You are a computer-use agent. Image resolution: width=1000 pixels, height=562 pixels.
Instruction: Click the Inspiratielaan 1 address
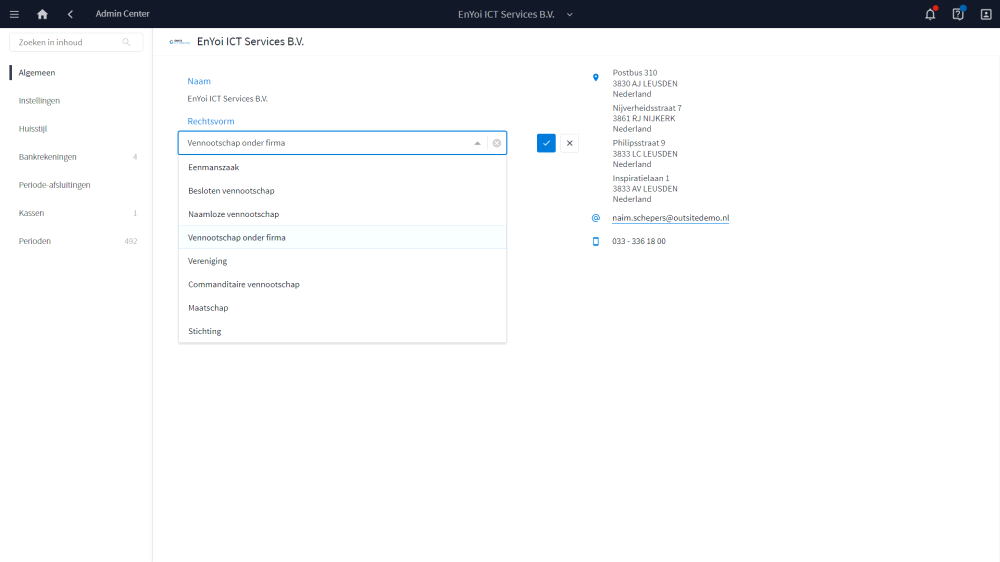(x=645, y=188)
